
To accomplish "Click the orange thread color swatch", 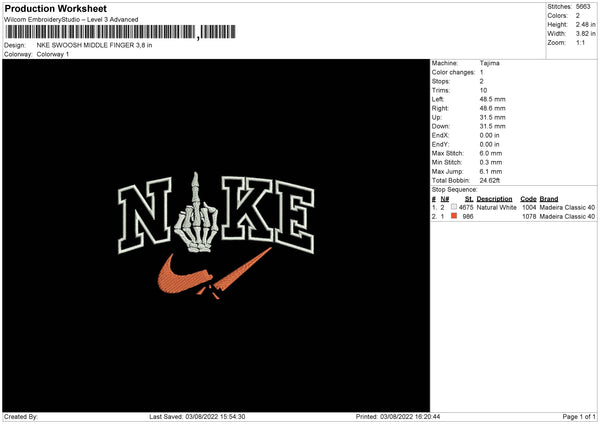I will pyautogui.click(x=454, y=216).
